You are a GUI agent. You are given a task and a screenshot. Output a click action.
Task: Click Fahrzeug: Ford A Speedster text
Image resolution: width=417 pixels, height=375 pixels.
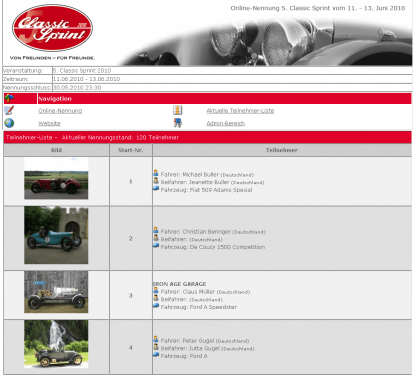pyautogui.click(x=199, y=307)
